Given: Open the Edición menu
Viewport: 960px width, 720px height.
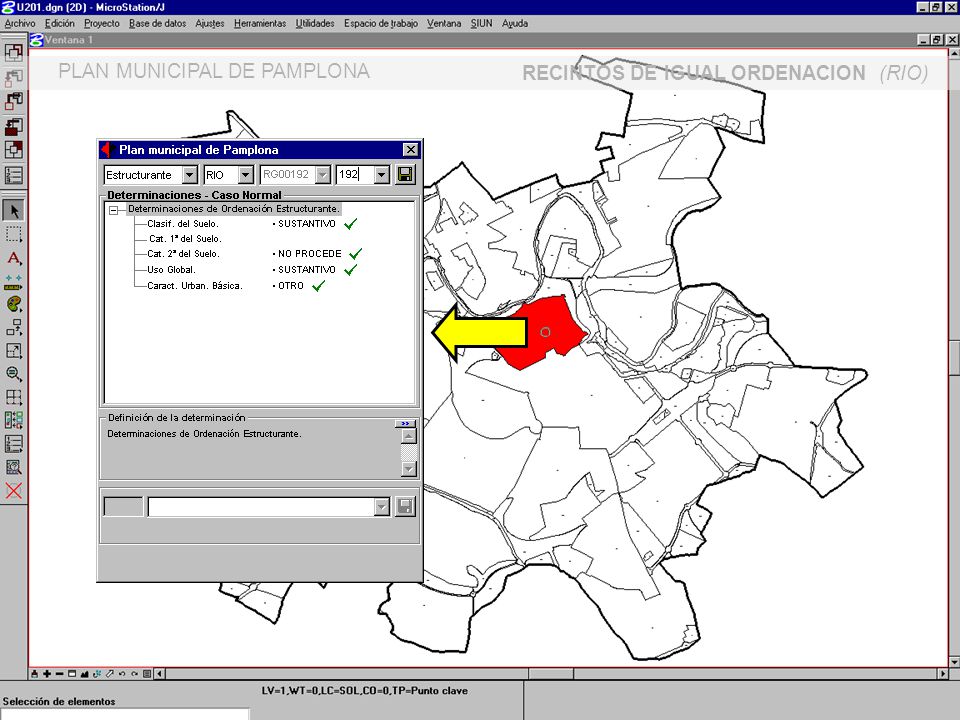Looking at the screenshot, I should 59,23.
